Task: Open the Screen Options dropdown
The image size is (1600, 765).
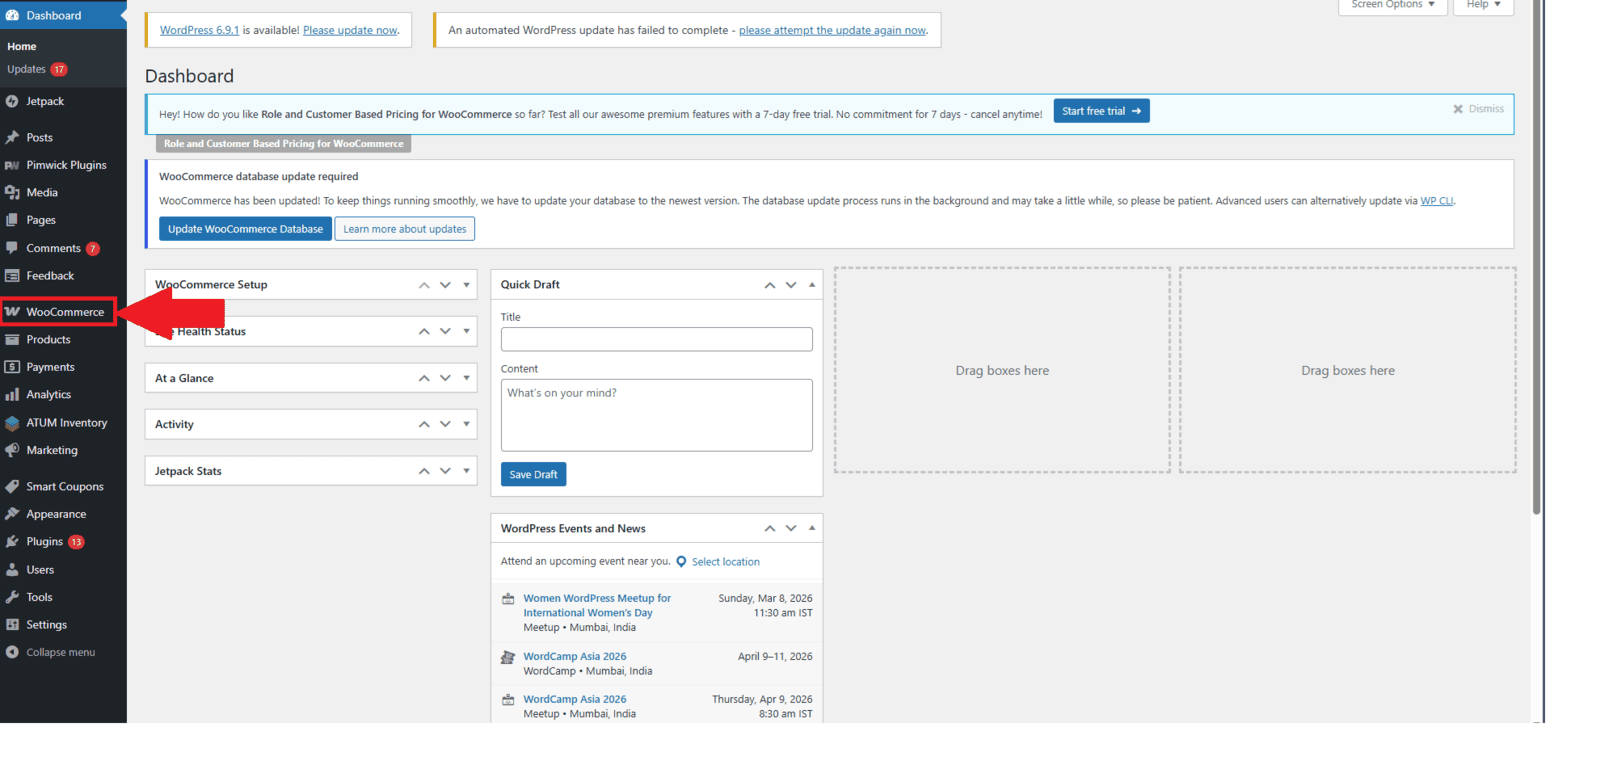Action: [1392, 5]
